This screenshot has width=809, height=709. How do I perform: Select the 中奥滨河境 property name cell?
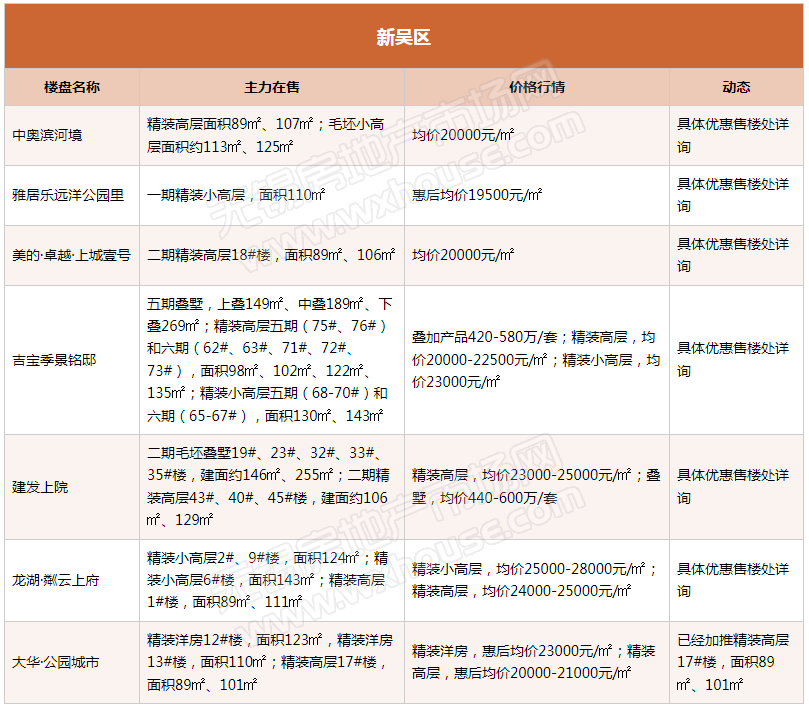coord(54,136)
